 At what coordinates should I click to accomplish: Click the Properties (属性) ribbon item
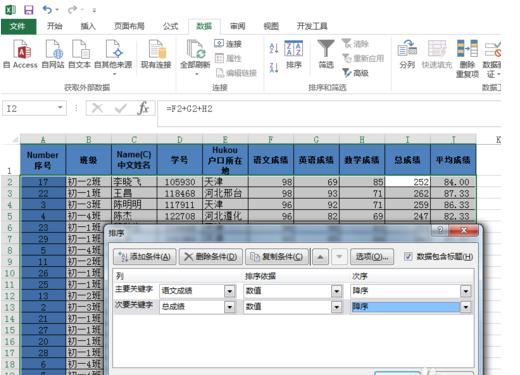click(228, 58)
